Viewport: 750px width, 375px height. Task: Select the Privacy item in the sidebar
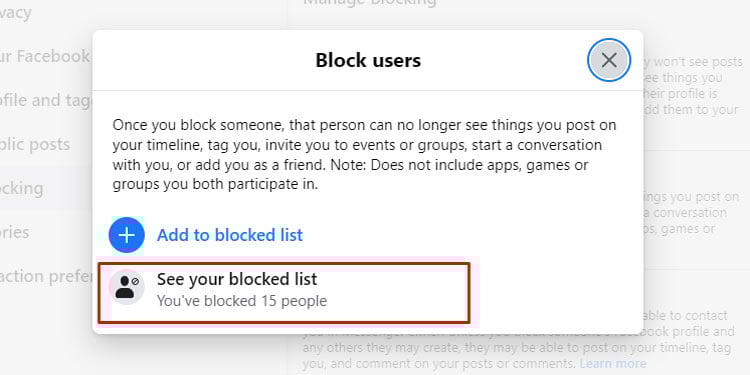(16, 12)
